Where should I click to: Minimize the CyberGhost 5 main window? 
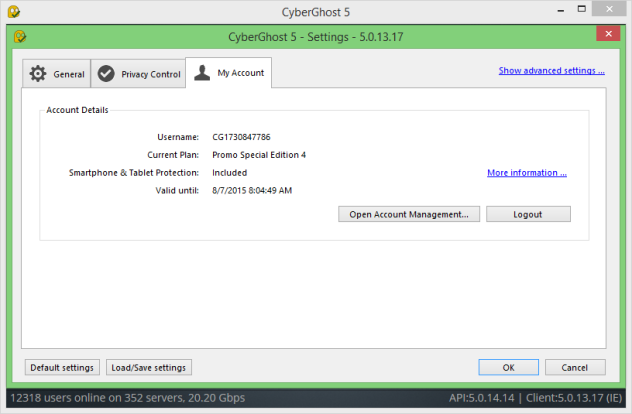(x=561, y=10)
